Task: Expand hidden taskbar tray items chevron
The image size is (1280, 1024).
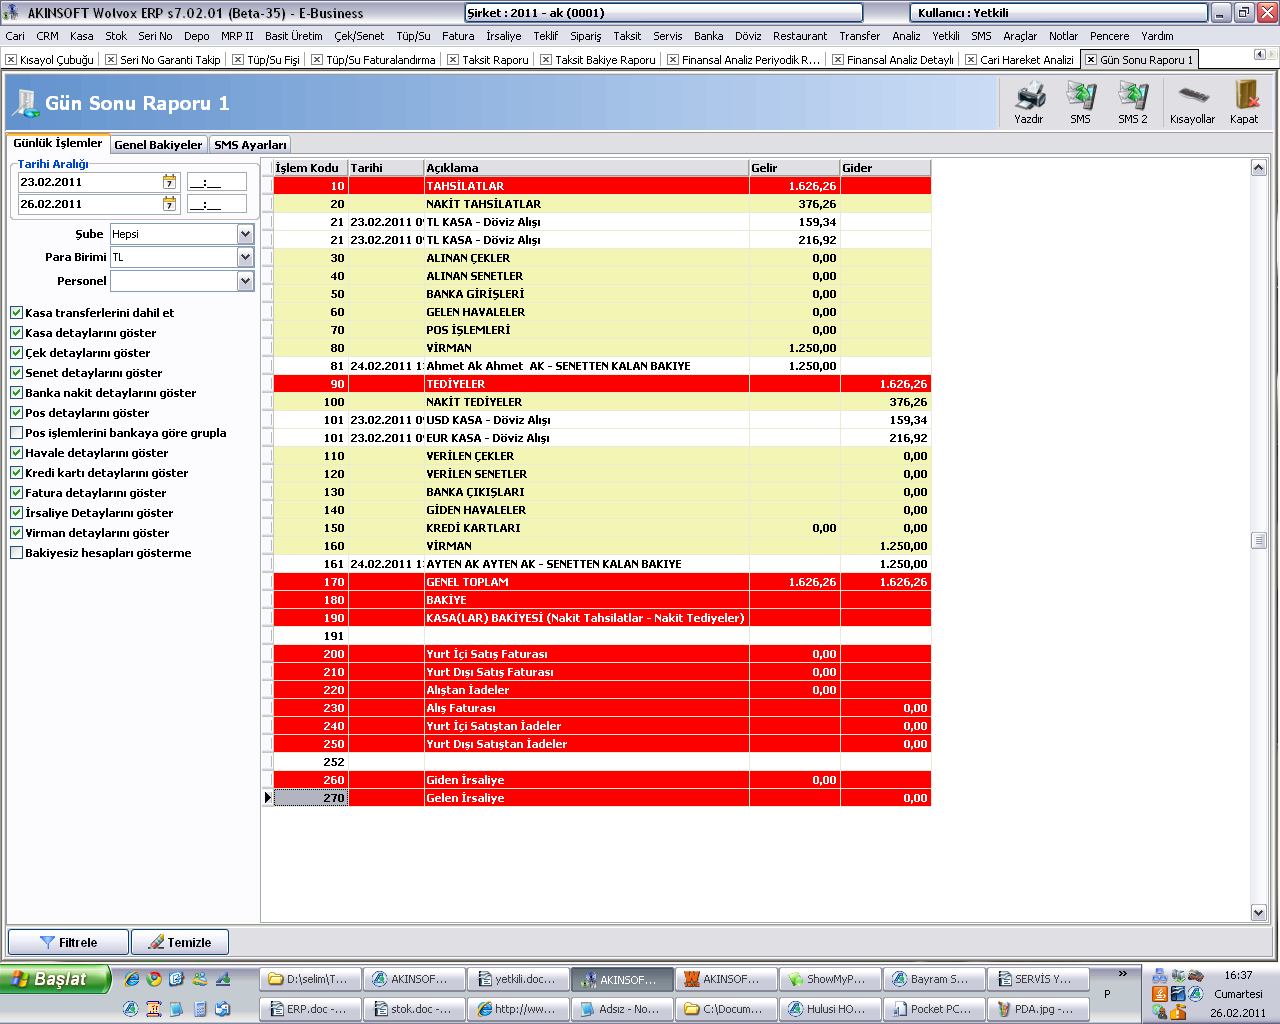Action: click(x=1123, y=973)
